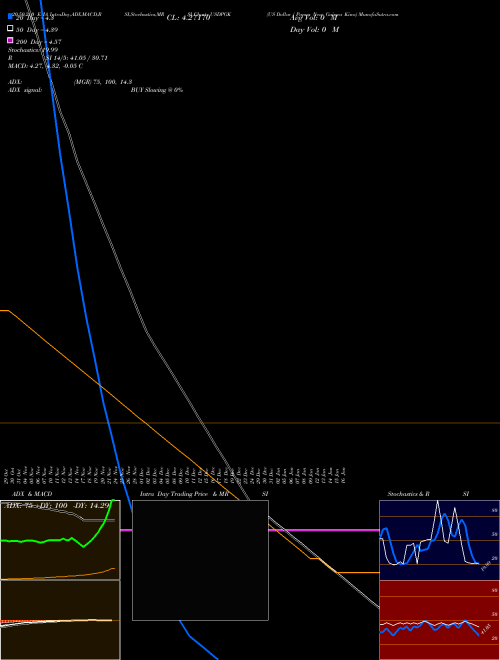
Task: Click the 'ADX: 75 +DY: 100 -DY: 14.29' readout
Action: click(x=57, y=506)
